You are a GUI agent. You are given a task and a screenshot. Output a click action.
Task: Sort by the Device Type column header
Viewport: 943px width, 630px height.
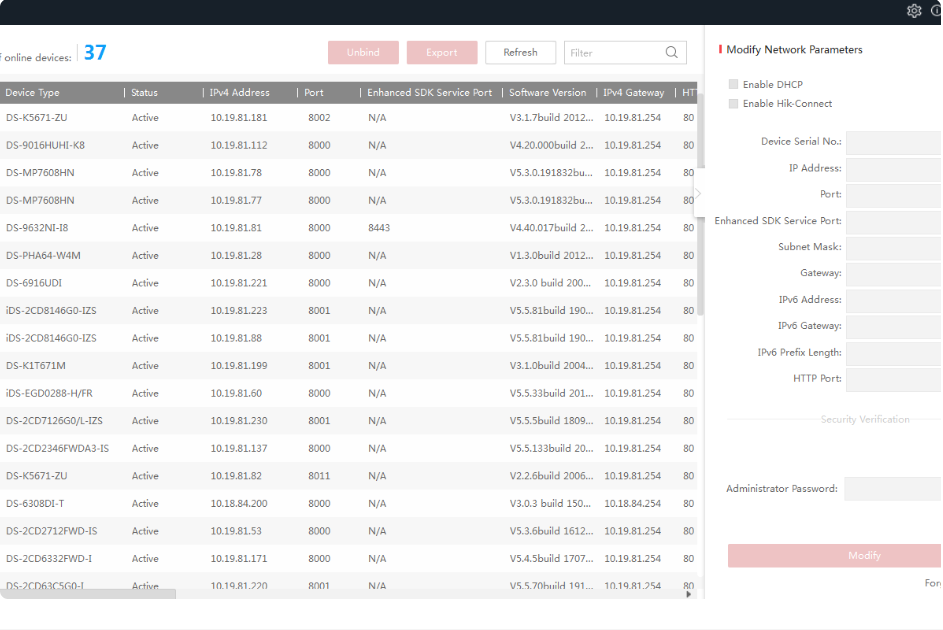[33, 93]
